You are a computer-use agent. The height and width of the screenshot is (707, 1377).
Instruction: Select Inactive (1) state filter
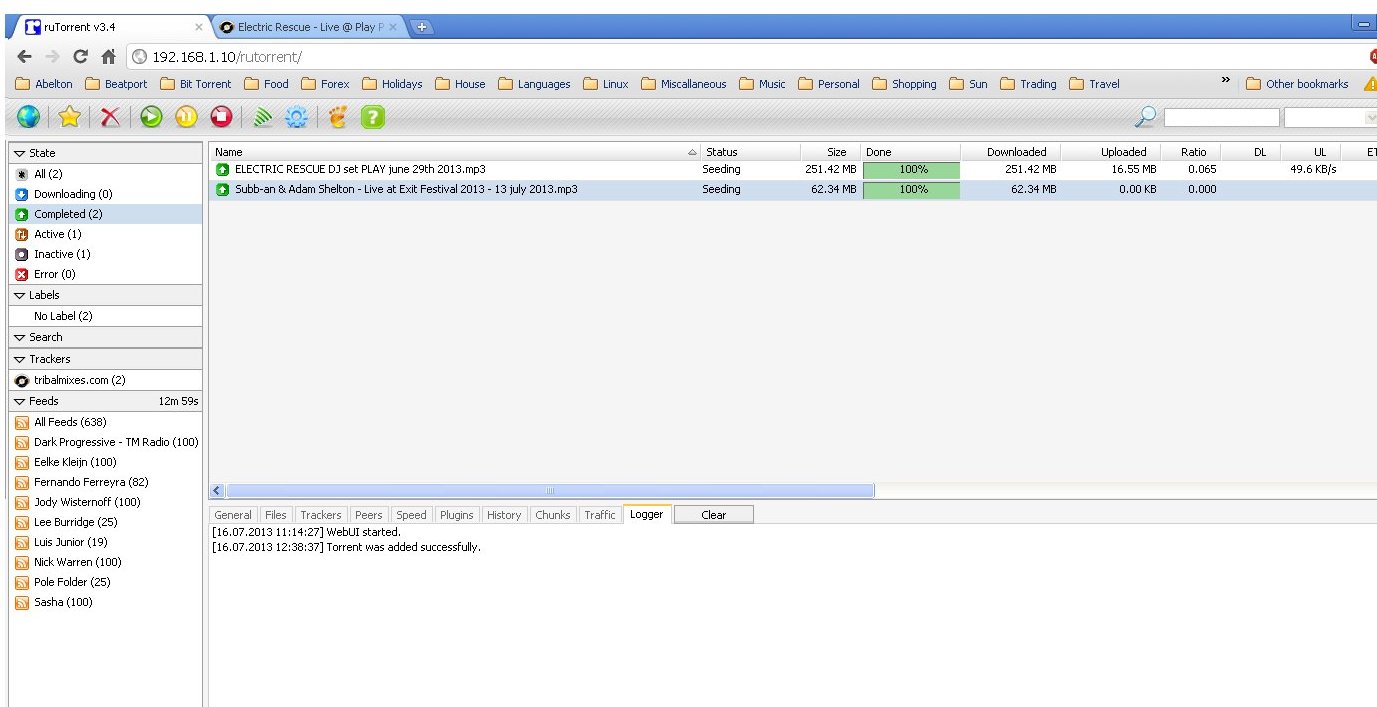click(x=105, y=254)
